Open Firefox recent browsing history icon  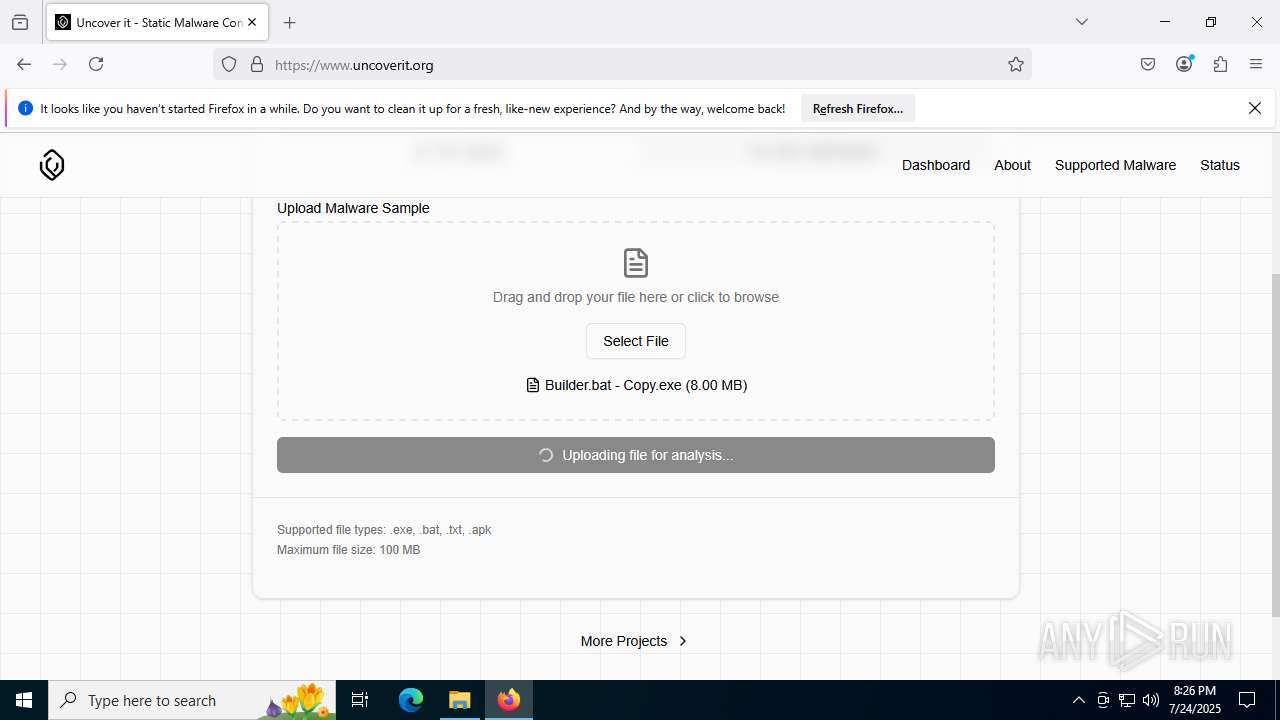[x=20, y=22]
